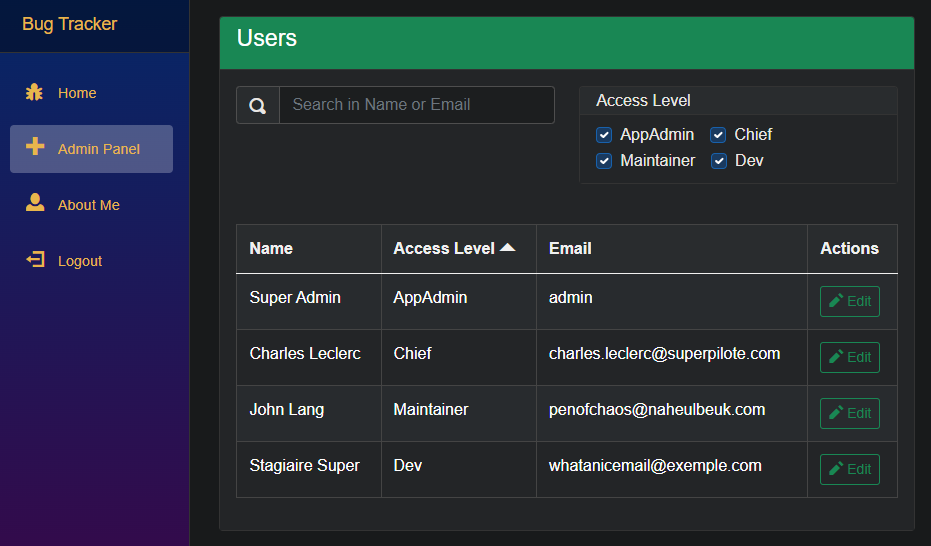Click email penofchaos@naheulbeuk.com
The height and width of the screenshot is (546, 931).
(657, 410)
